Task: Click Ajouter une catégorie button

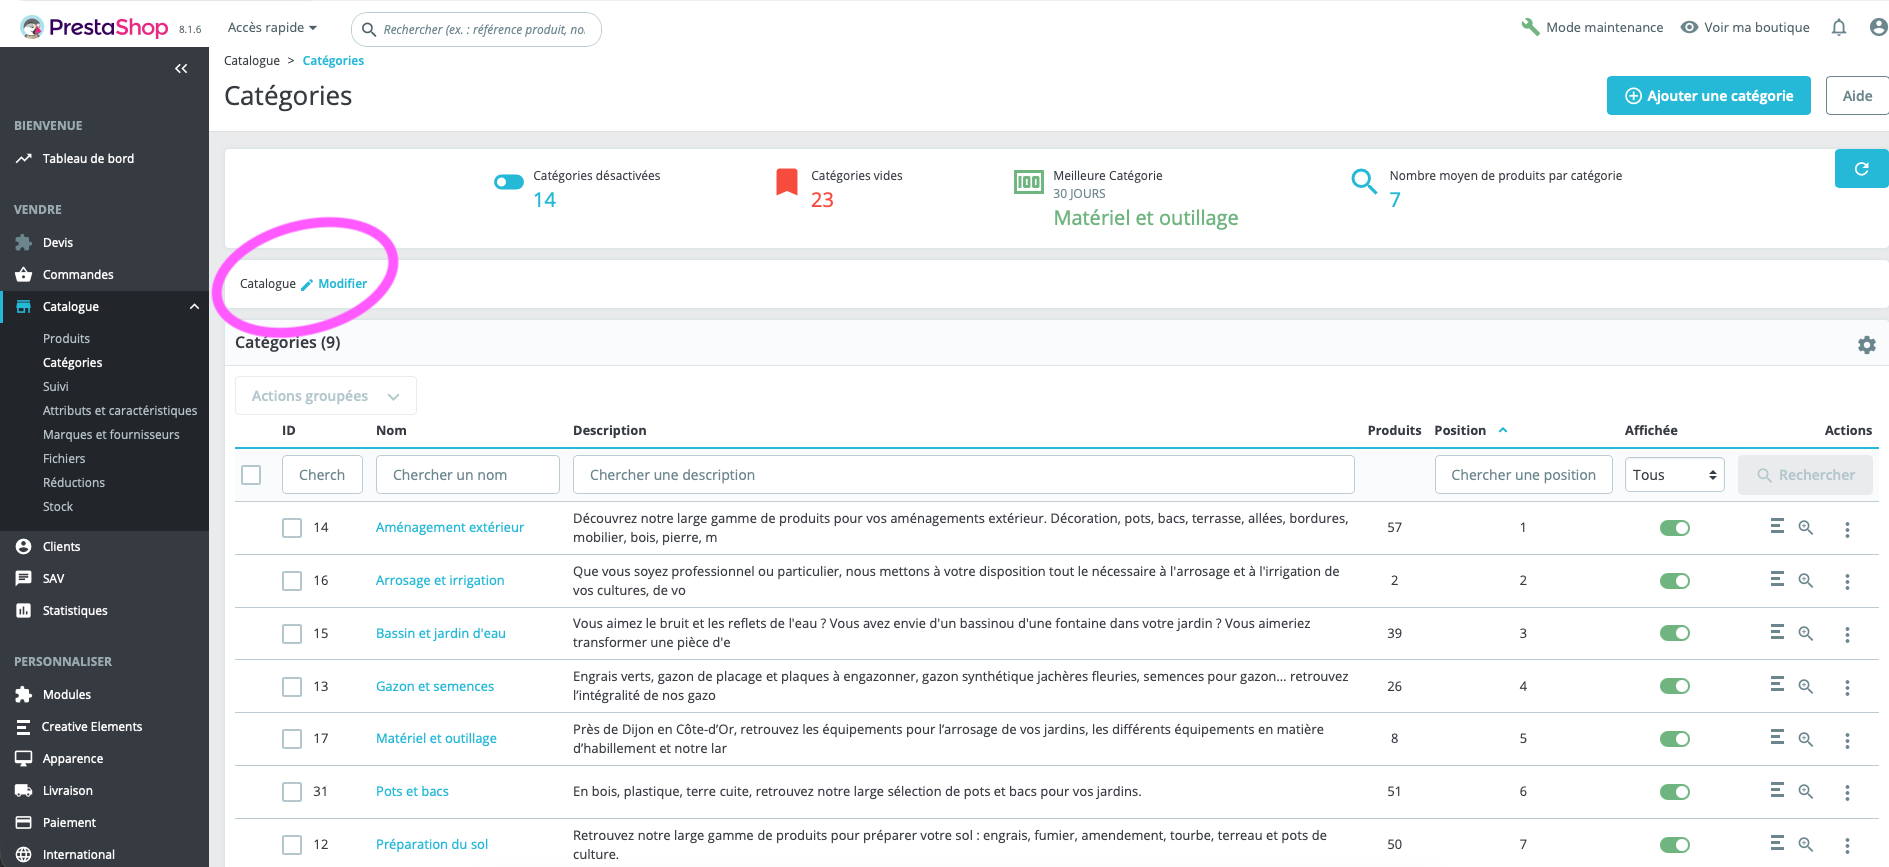Action: (x=1708, y=96)
